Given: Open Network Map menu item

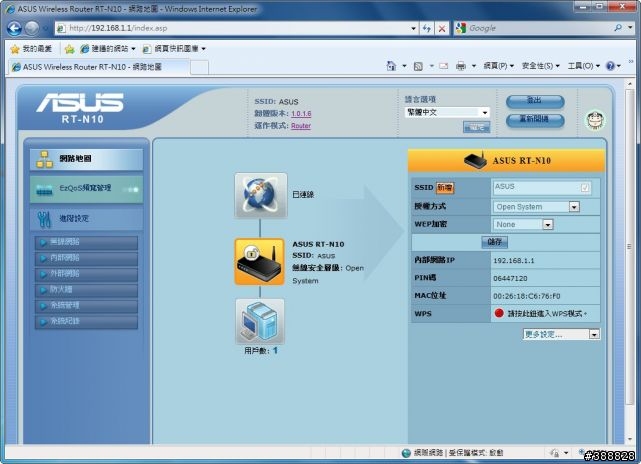Looking at the screenshot, I should tap(86, 159).
